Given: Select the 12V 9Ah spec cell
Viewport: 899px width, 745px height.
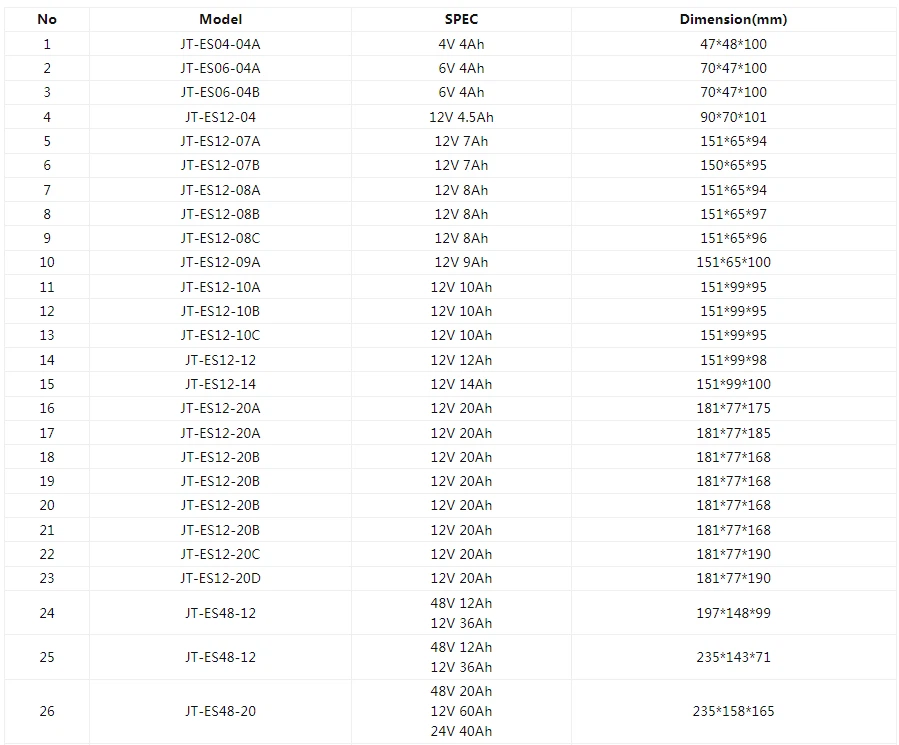Looking at the screenshot, I should [461, 262].
